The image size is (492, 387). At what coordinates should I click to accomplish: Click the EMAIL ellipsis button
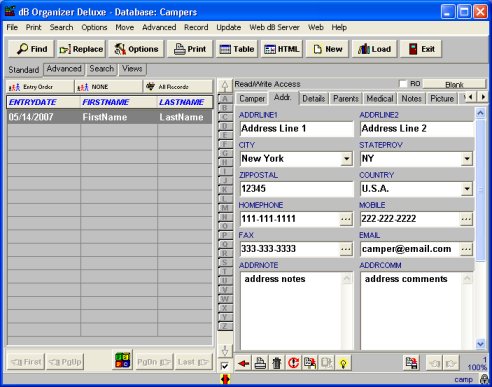click(x=466, y=249)
